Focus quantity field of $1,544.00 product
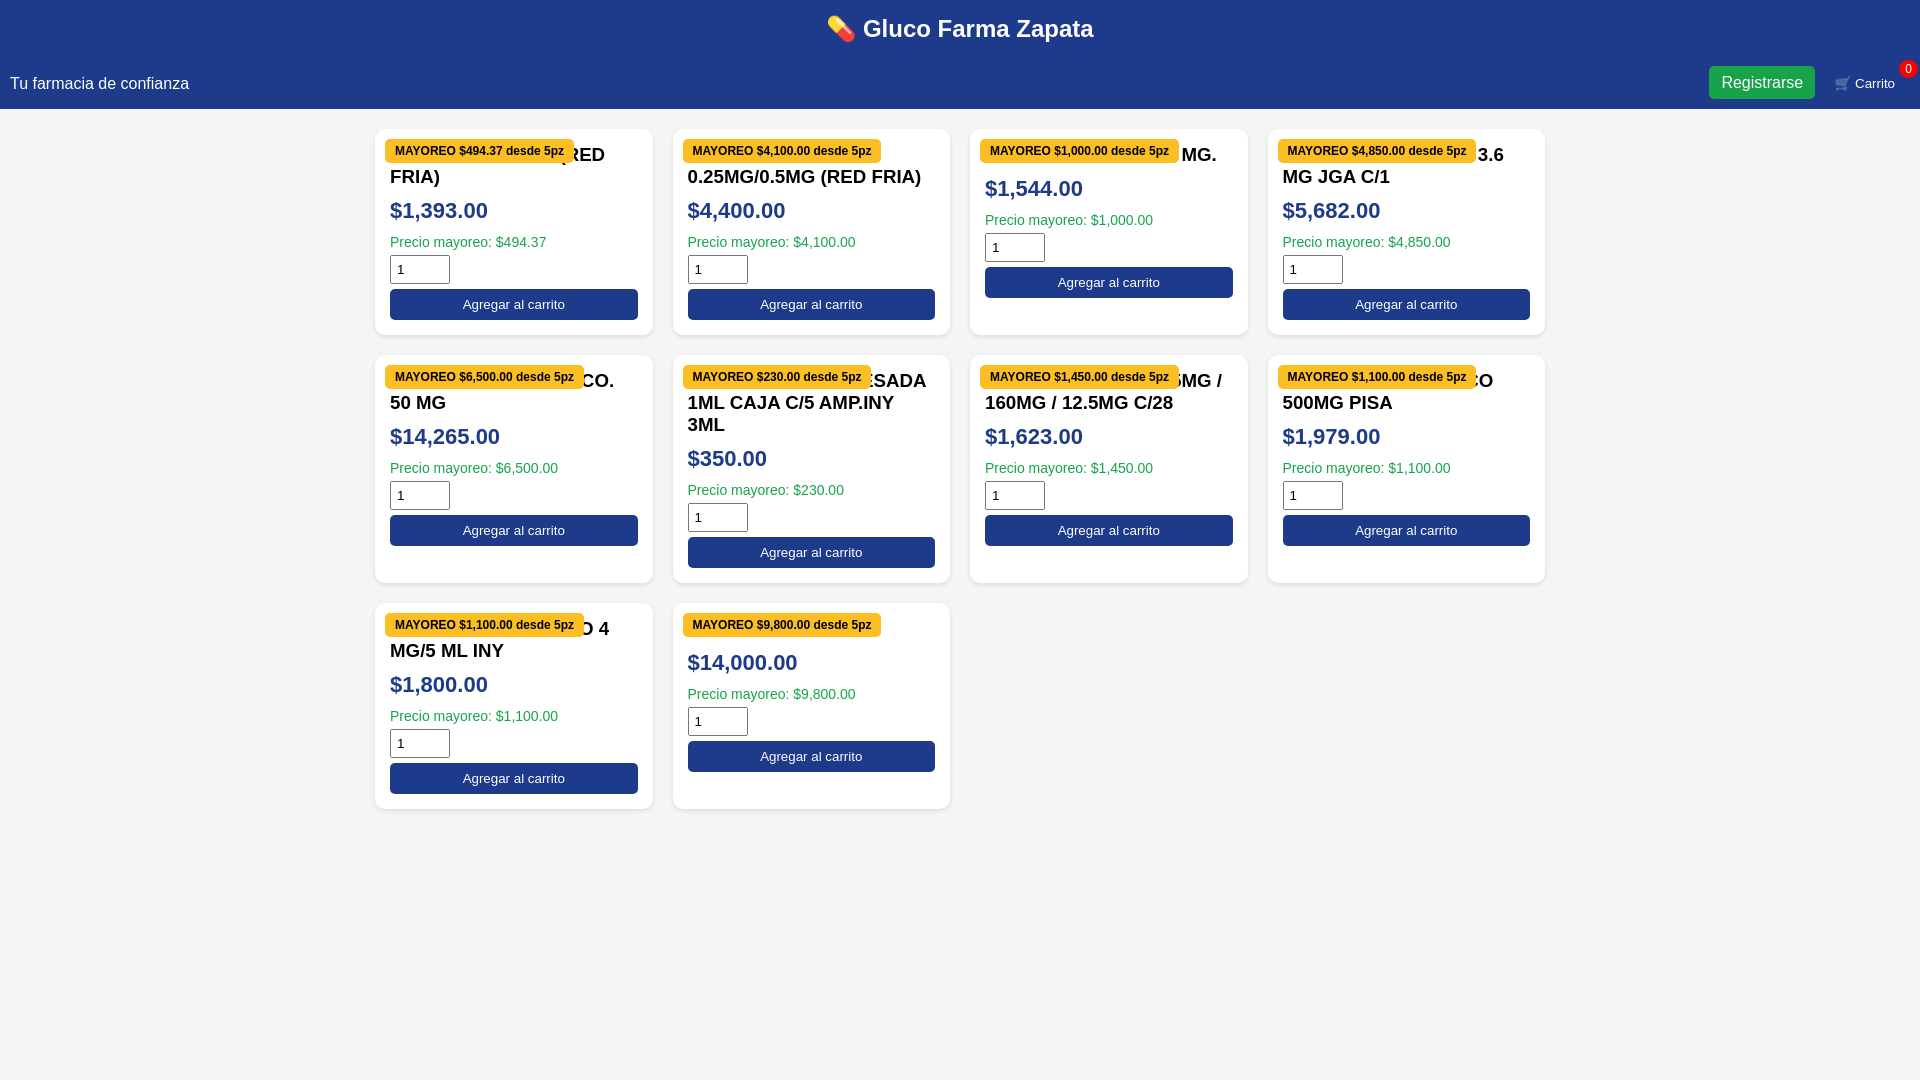This screenshot has height=1080, width=1920. pos(1015,248)
